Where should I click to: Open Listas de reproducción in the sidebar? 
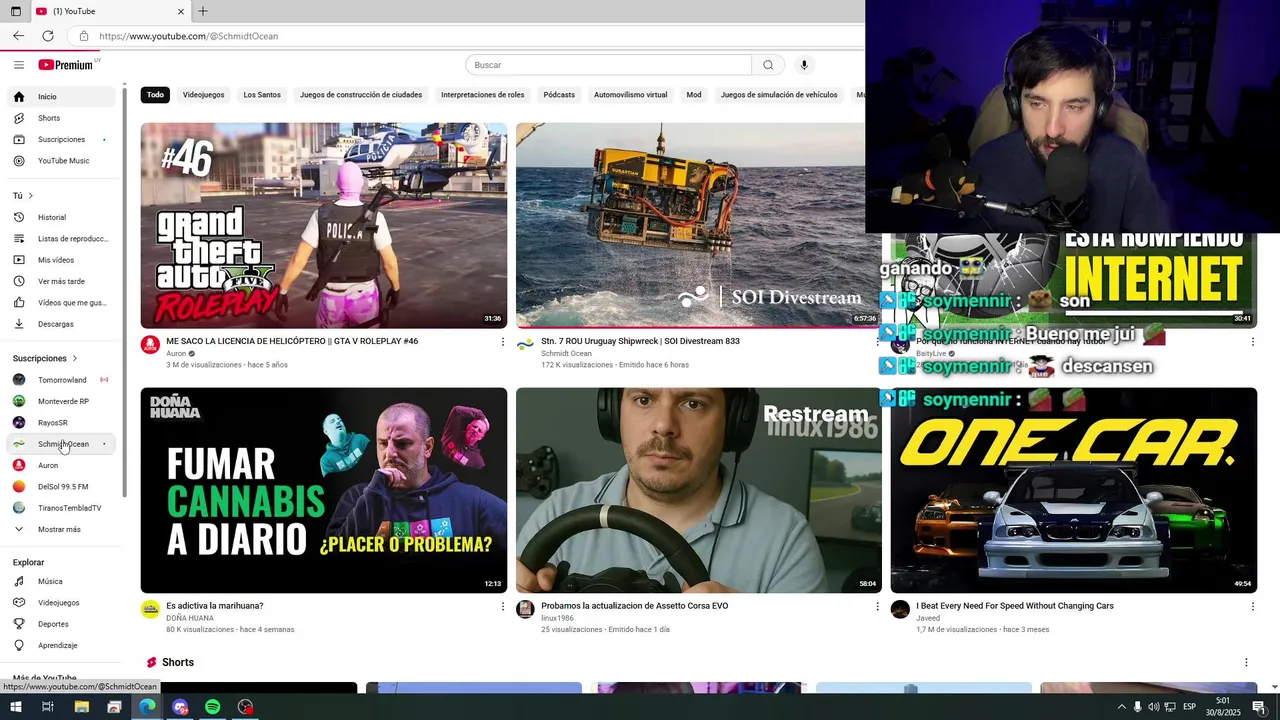click(x=62, y=239)
